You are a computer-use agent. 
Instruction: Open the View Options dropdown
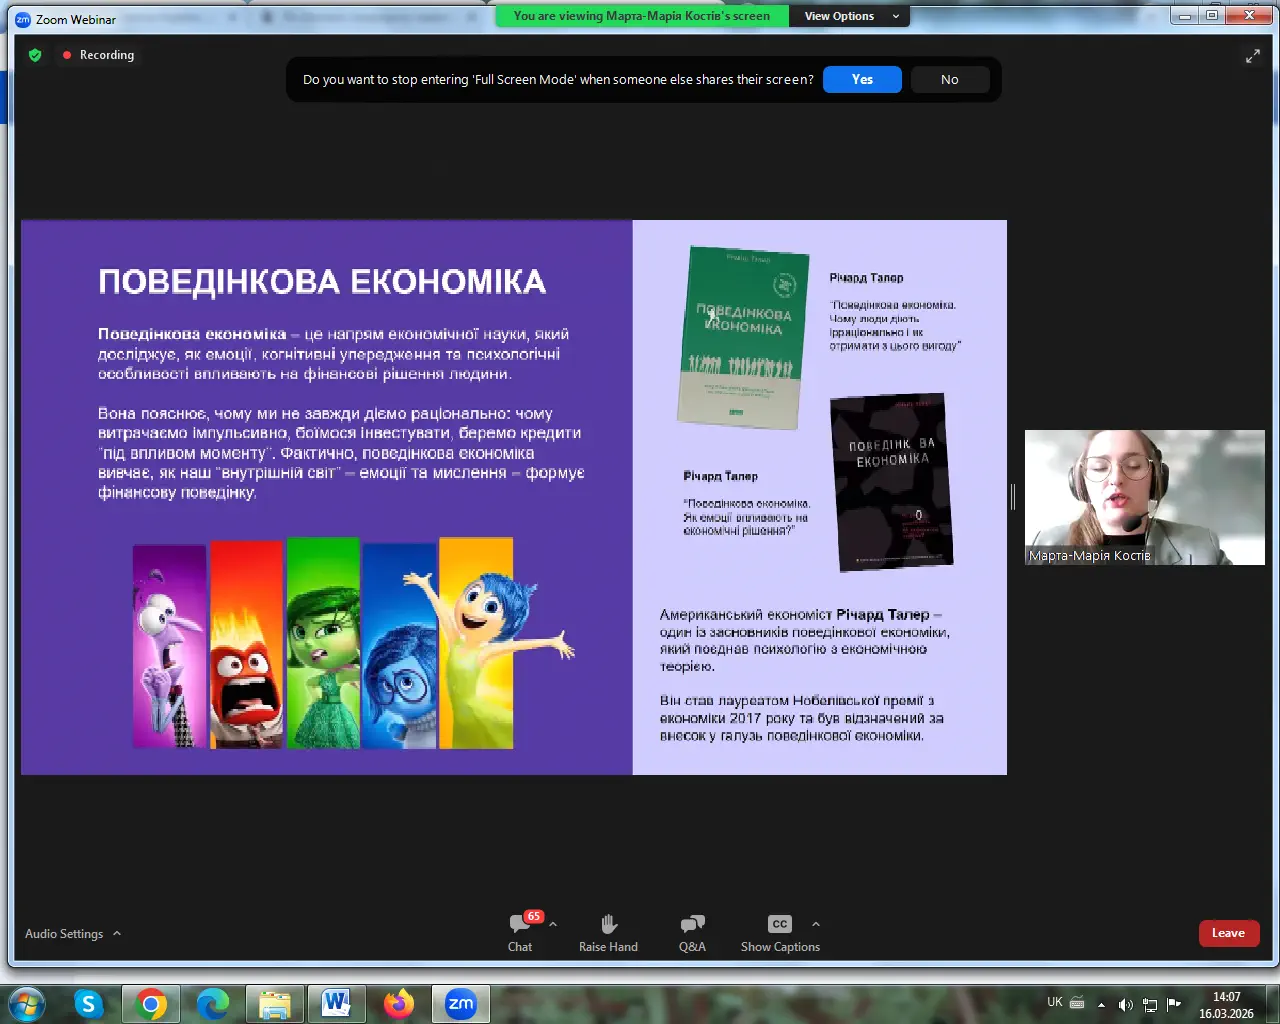pos(851,16)
